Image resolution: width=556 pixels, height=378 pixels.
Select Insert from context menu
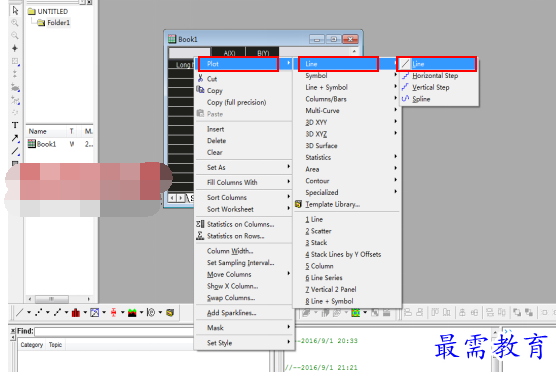point(244,129)
